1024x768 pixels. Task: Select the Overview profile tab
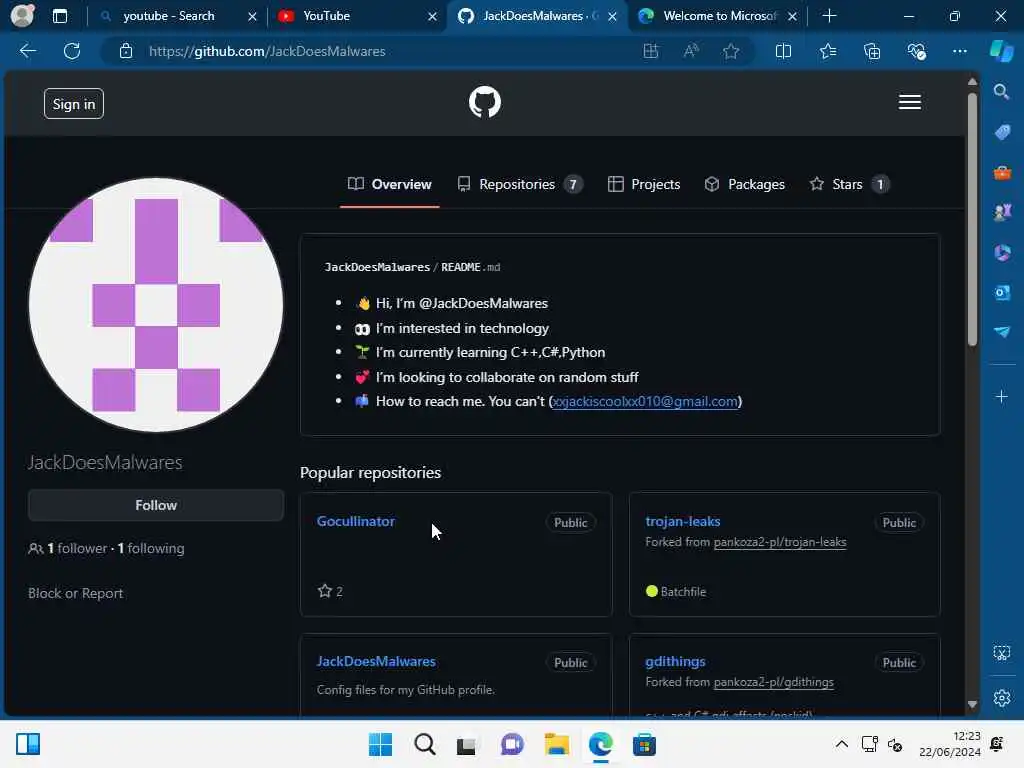point(390,184)
